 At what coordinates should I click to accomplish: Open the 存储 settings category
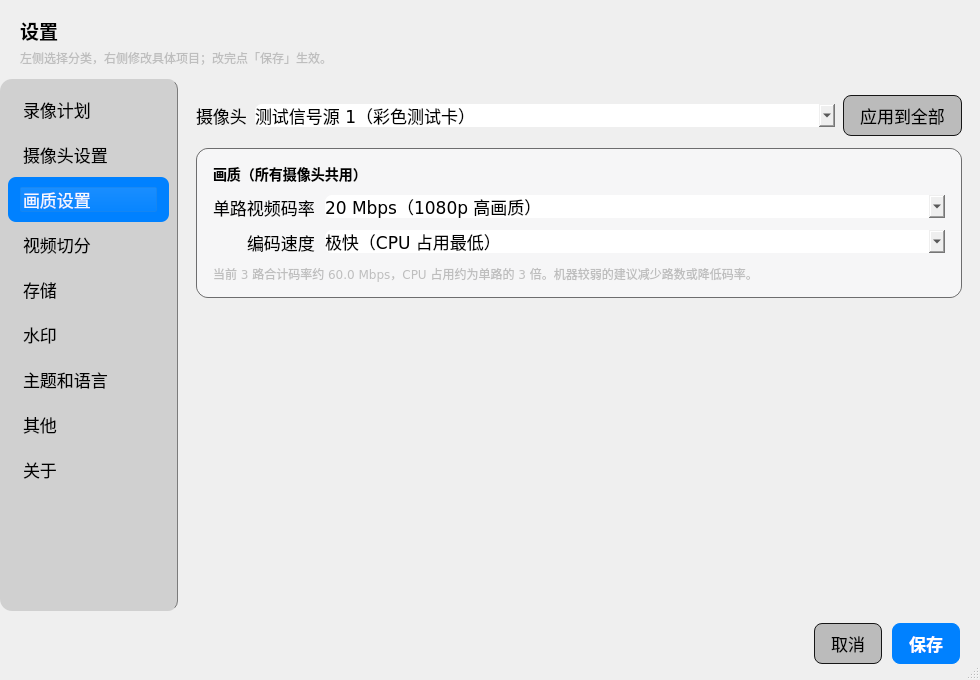pos(88,290)
